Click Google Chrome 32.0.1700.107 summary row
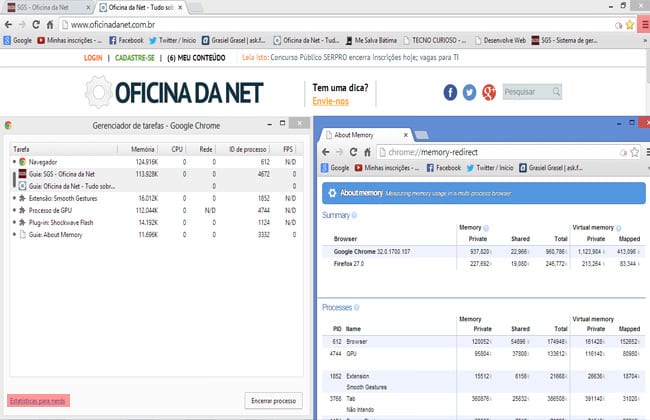The image size is (650, 420). click(x=484, y=252)
